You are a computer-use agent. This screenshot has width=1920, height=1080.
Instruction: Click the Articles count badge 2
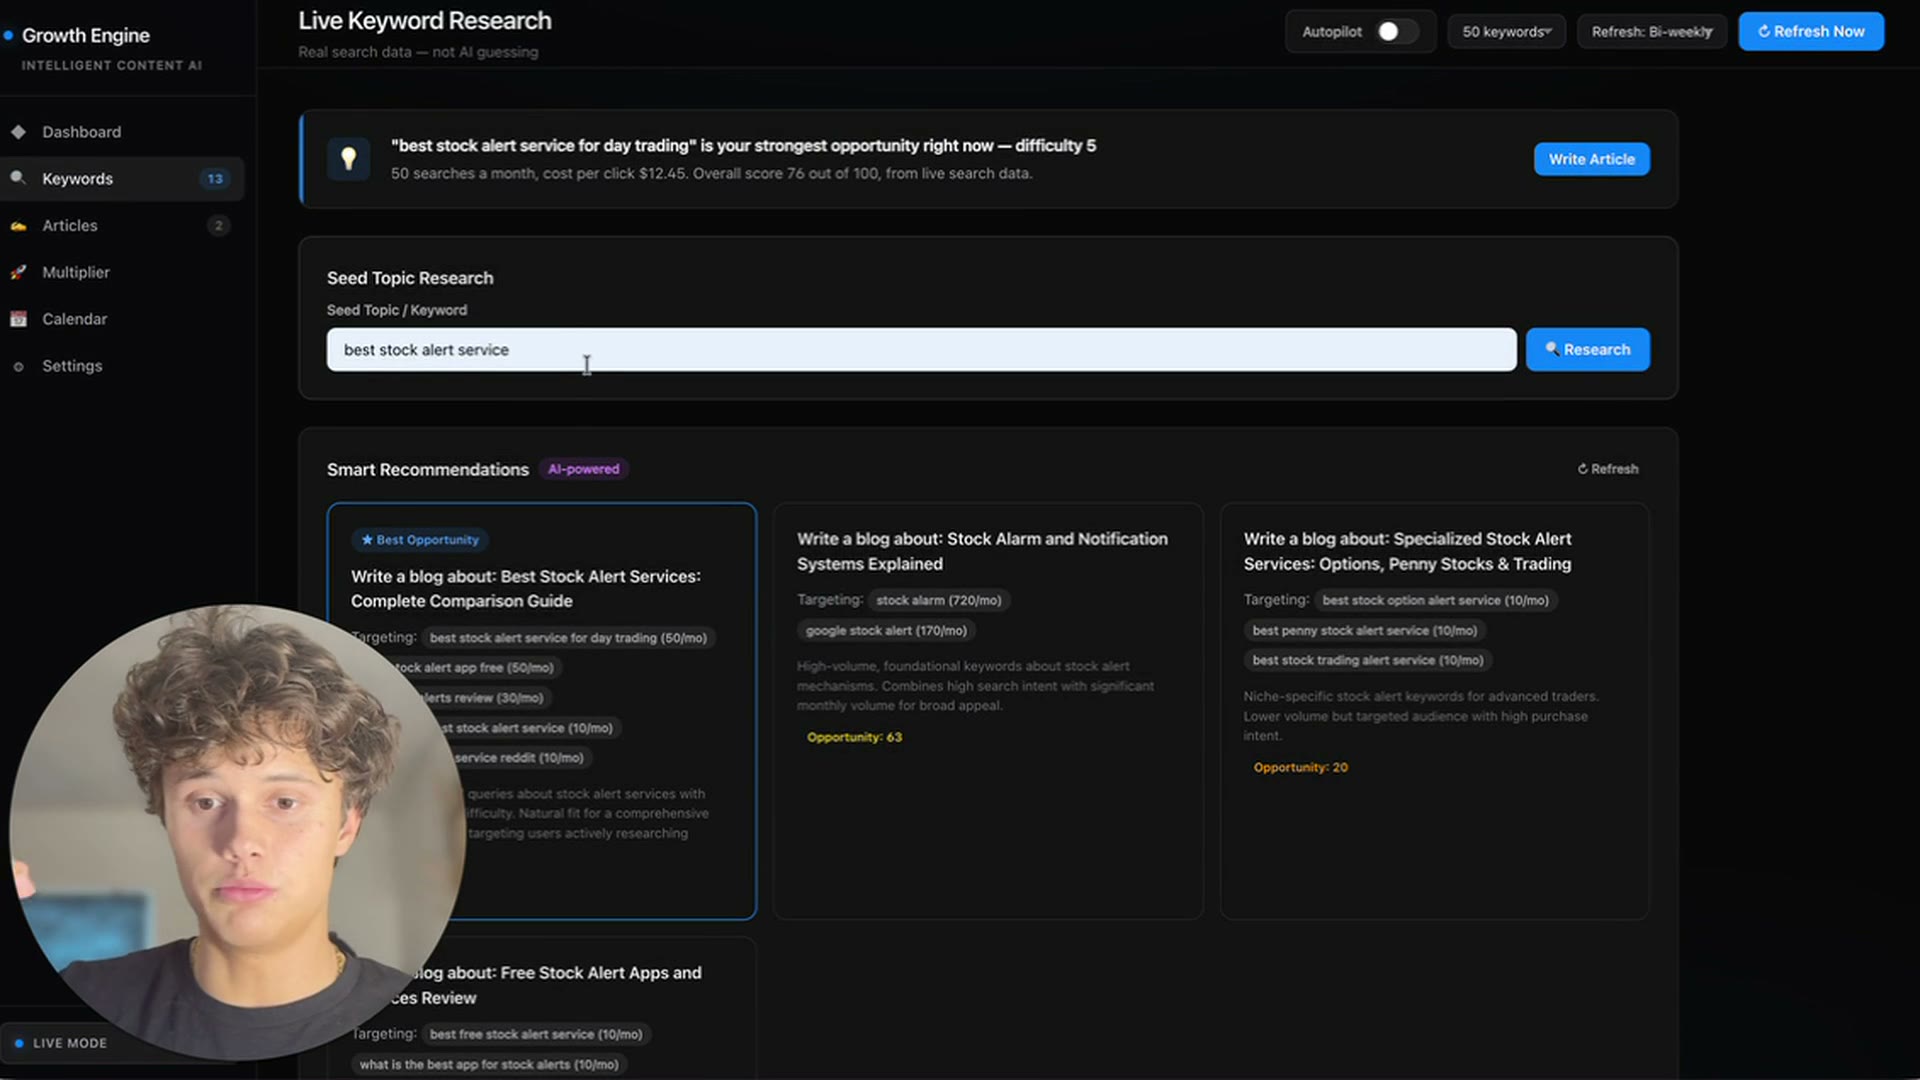click(x=218, y=226)
